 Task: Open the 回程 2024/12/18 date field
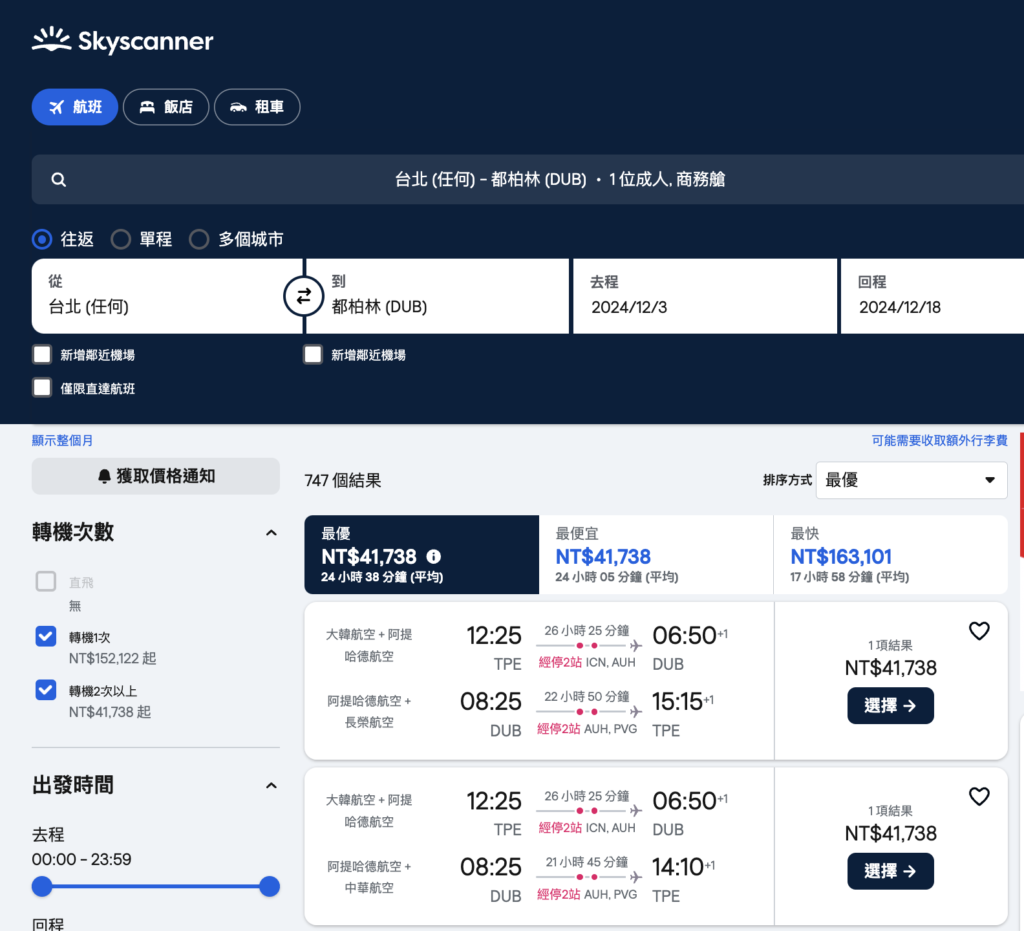933,296
